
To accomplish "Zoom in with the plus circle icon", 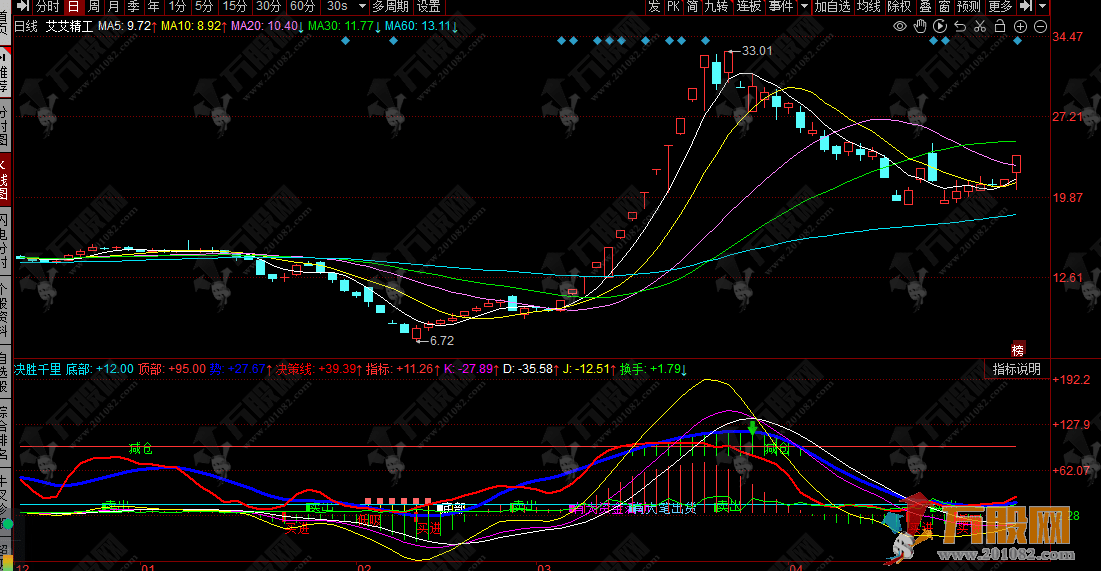I will point(1020,26).
